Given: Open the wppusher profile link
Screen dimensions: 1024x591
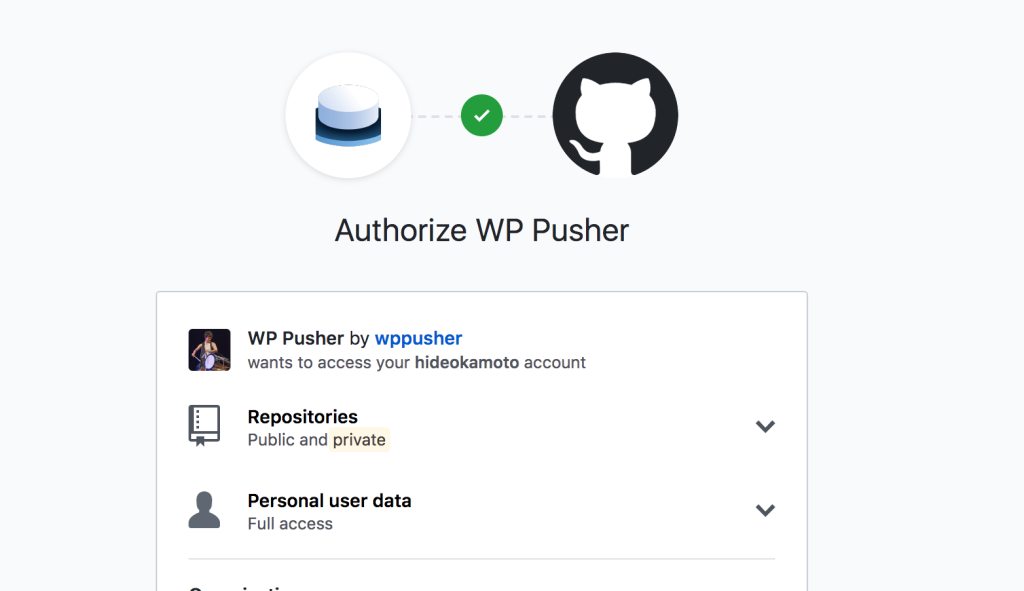Looking at the screenshot, I should tap(418, 338).
